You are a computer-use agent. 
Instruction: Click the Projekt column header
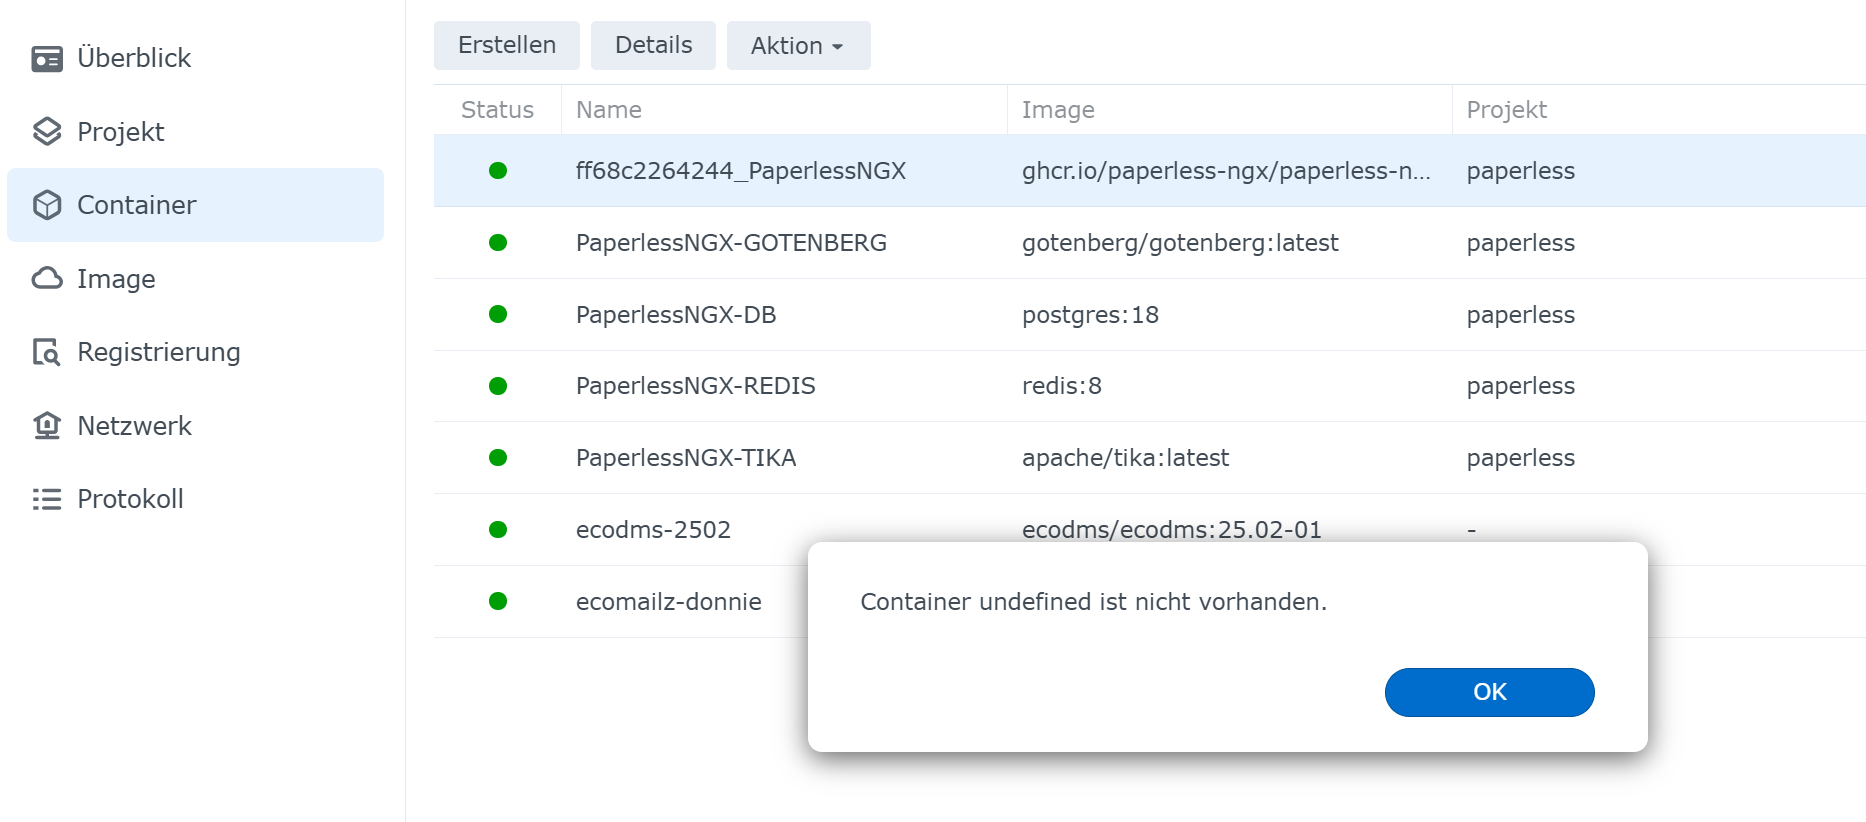click(1506, 110)
